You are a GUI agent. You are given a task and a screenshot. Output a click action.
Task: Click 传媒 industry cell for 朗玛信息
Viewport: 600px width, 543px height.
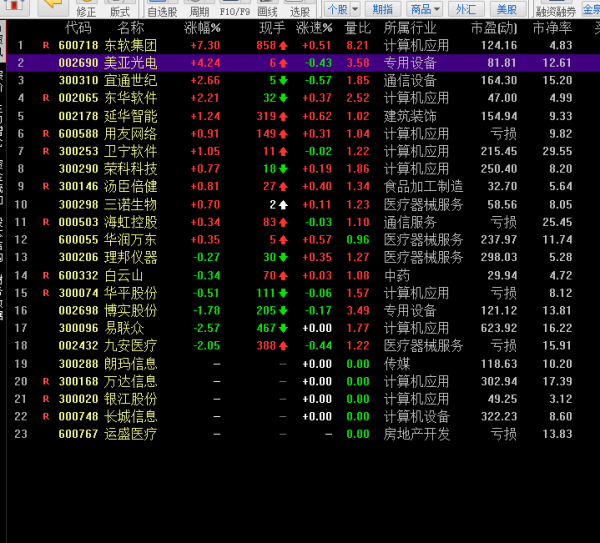[x=397, y=364]
